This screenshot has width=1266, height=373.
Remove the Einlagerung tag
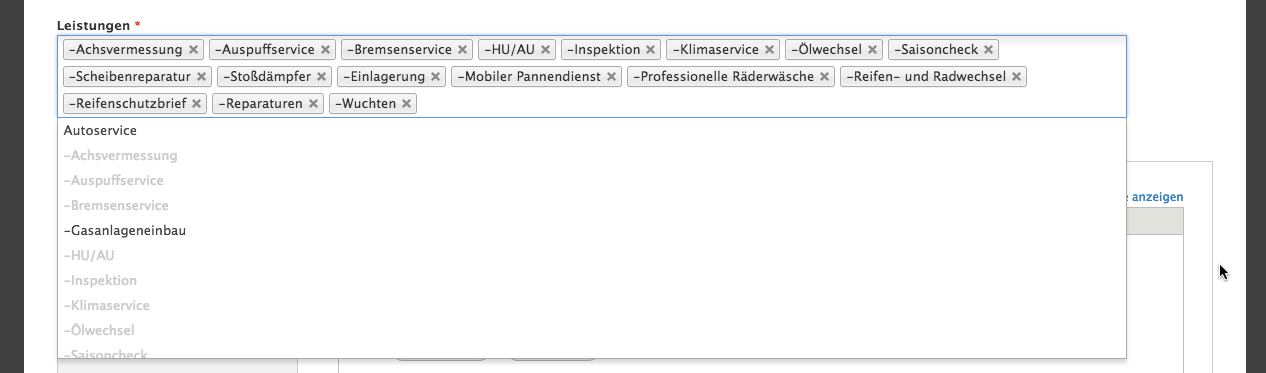(435, 76)
